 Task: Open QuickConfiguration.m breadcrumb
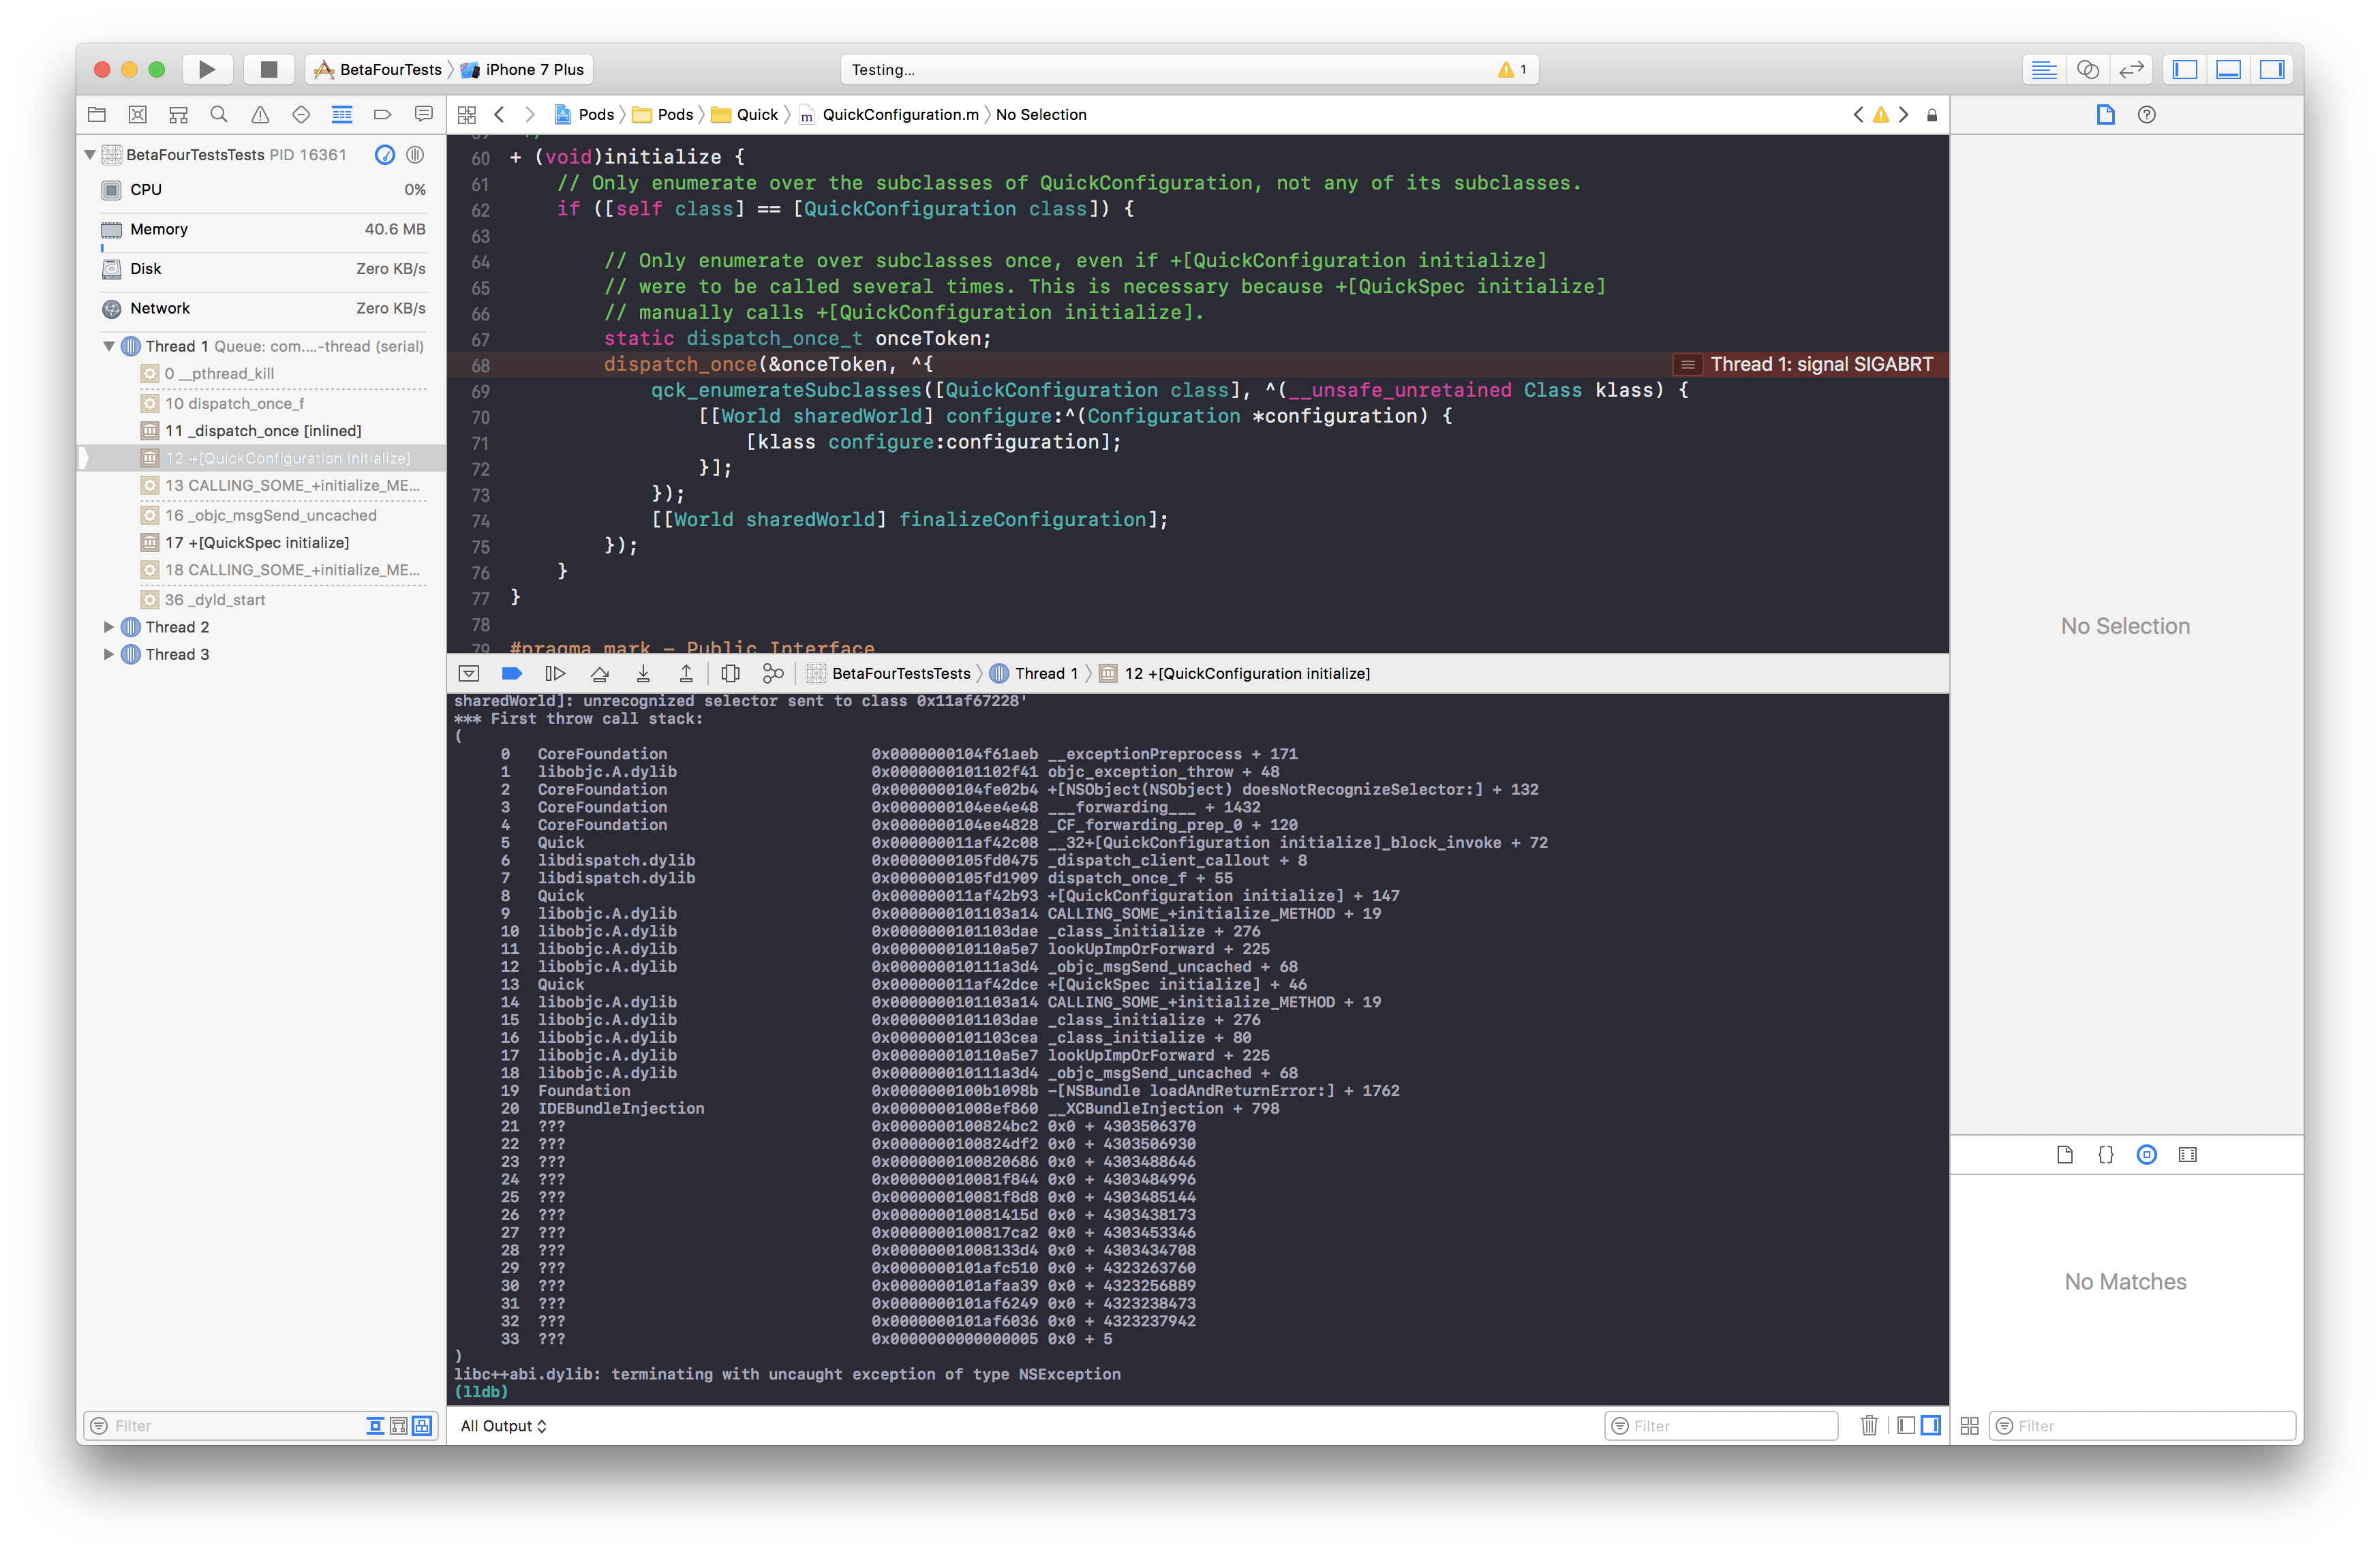pyautogui.click(x=889, y=114)
